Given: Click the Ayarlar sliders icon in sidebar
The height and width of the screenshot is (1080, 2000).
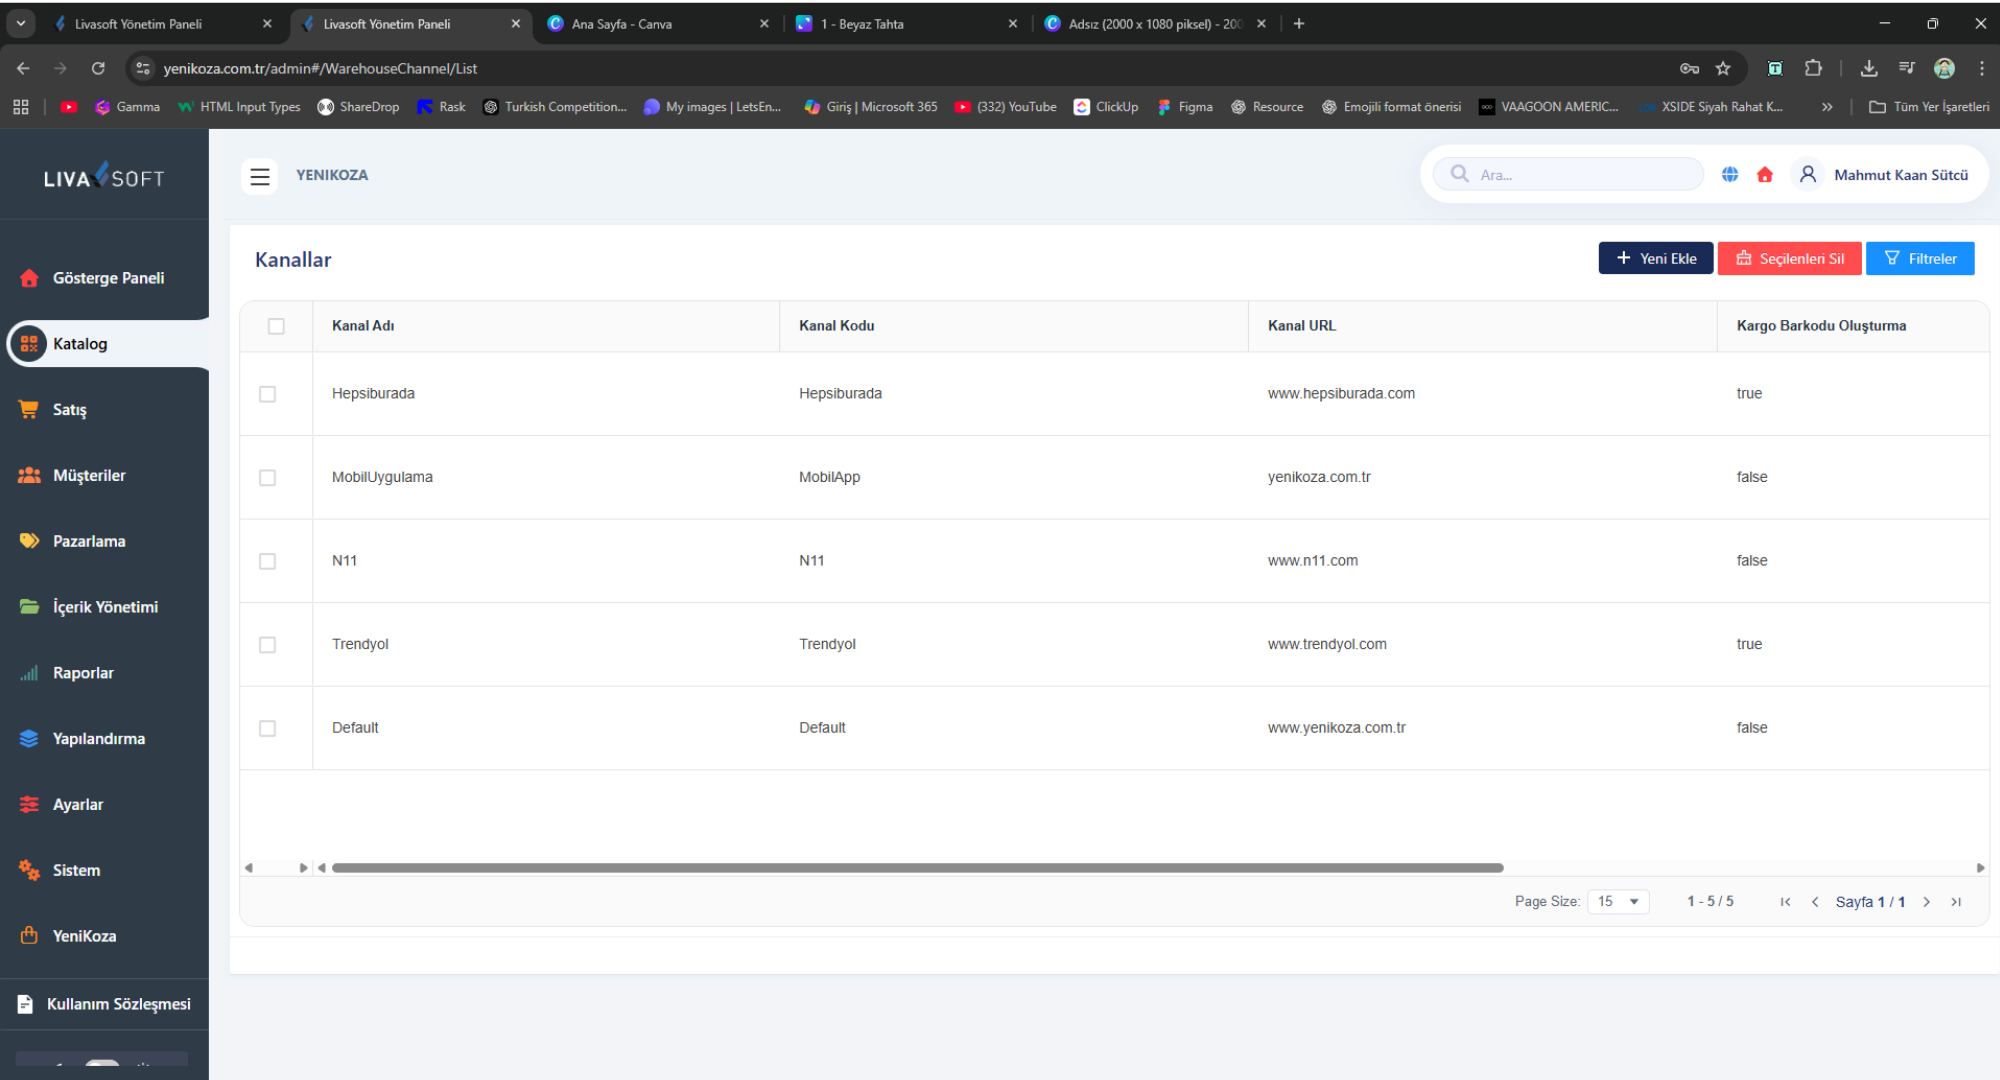Looking at the screenshot, I should tap(29, 805).
